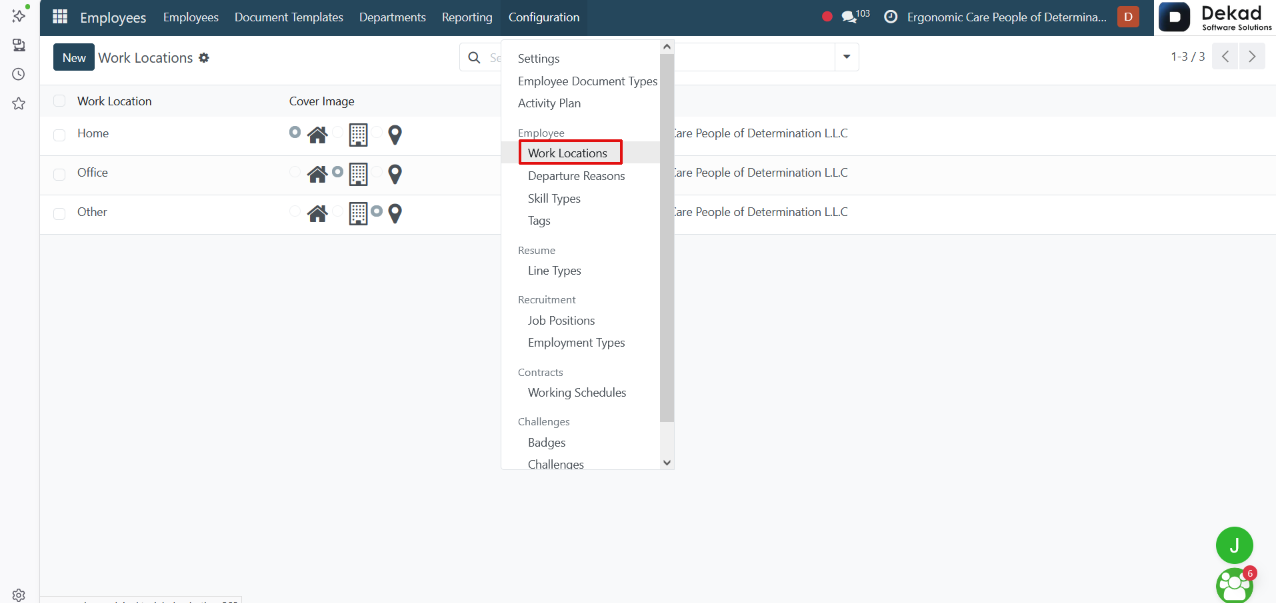Tick the checkbox for the Home row
This screenshot has width=1276, height=603.
pyautogui.click(x=59, y=135)
